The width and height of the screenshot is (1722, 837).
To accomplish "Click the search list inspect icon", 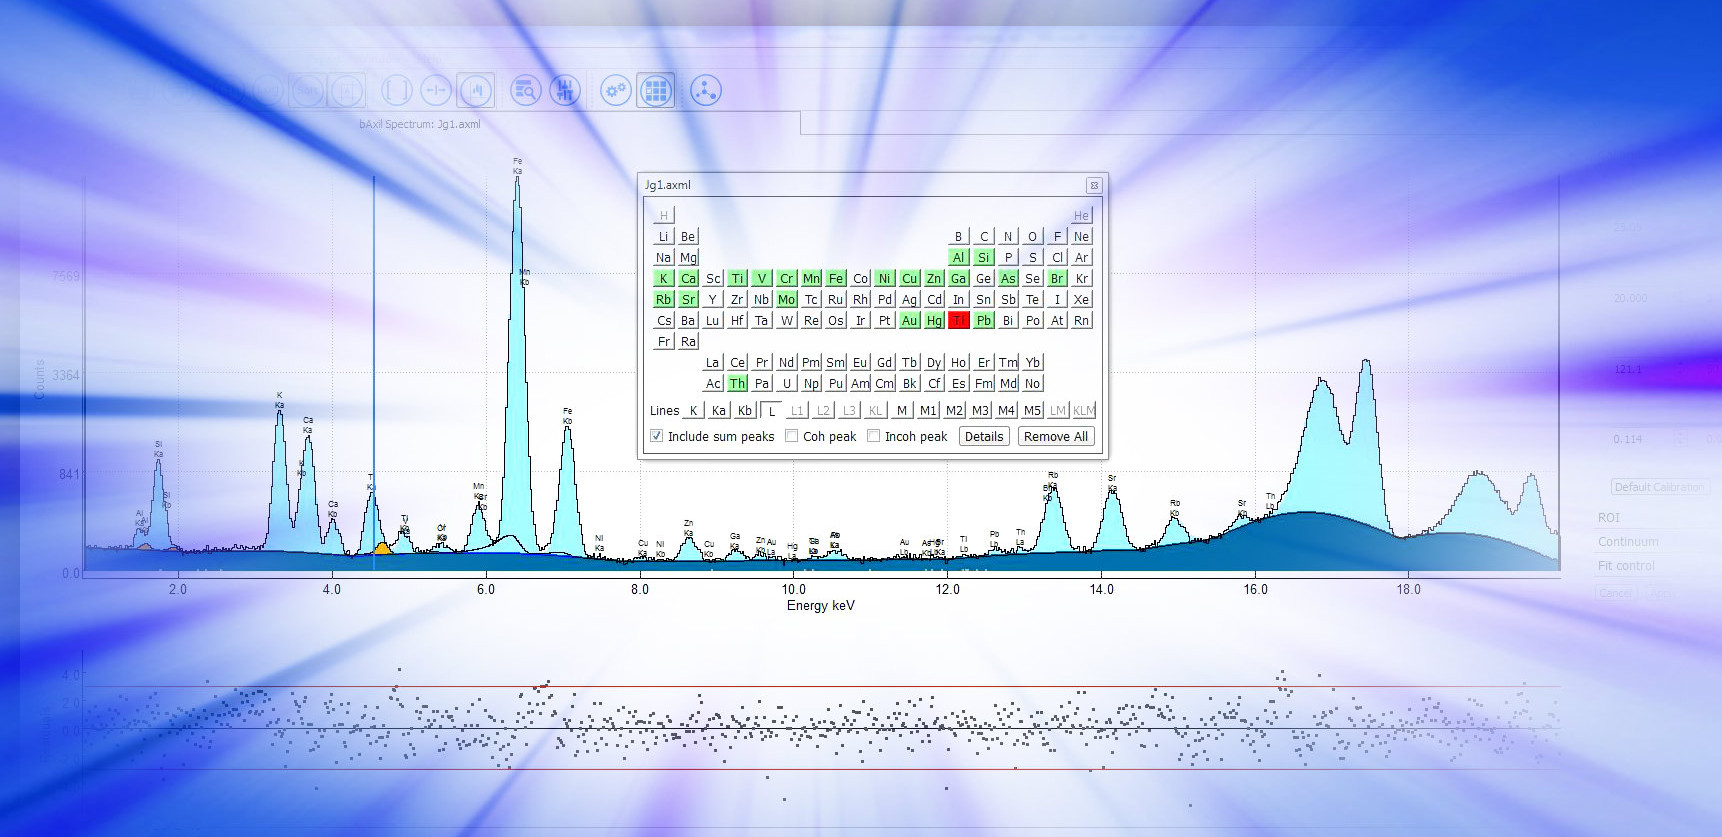I will [525, 91].
